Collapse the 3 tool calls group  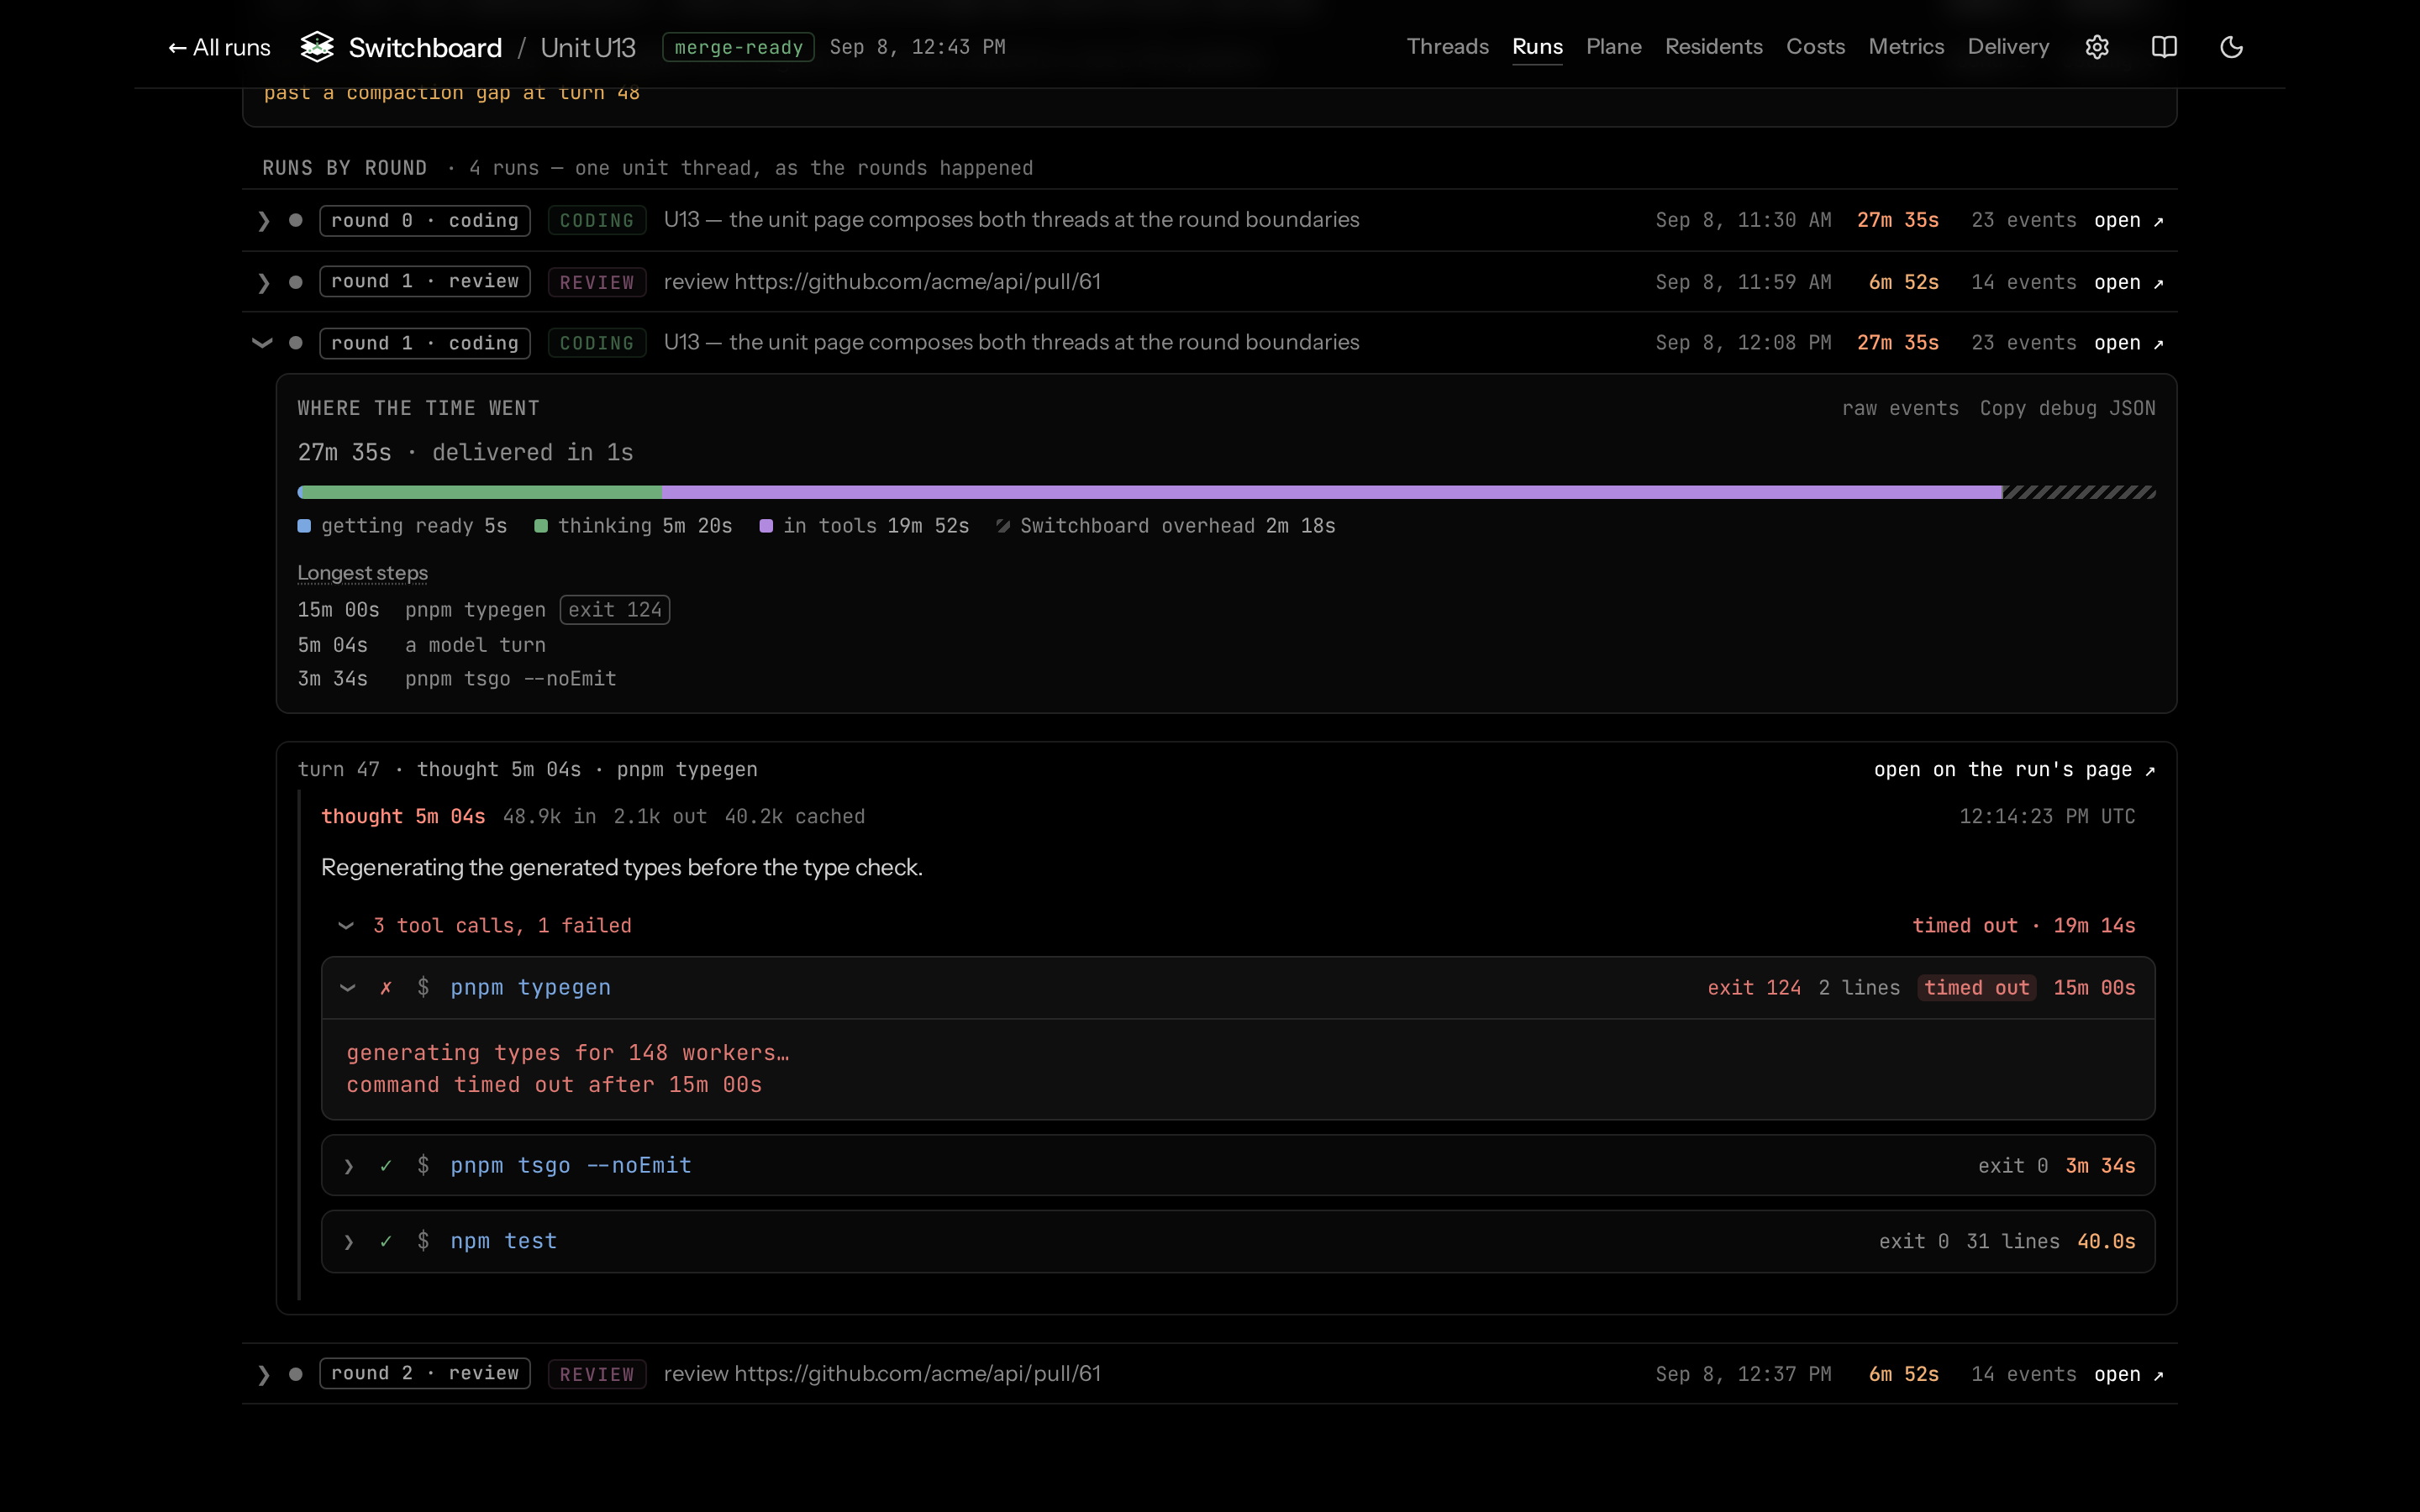click(x=346, y=926)
